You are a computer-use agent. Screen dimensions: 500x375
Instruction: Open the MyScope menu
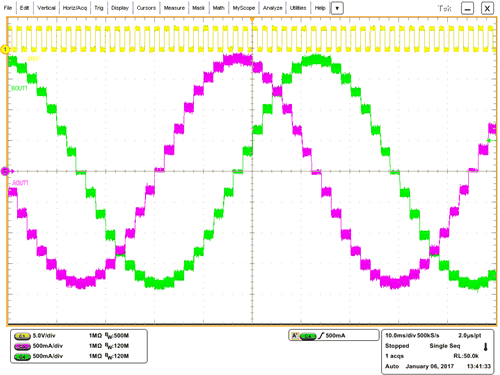point(244,8)
